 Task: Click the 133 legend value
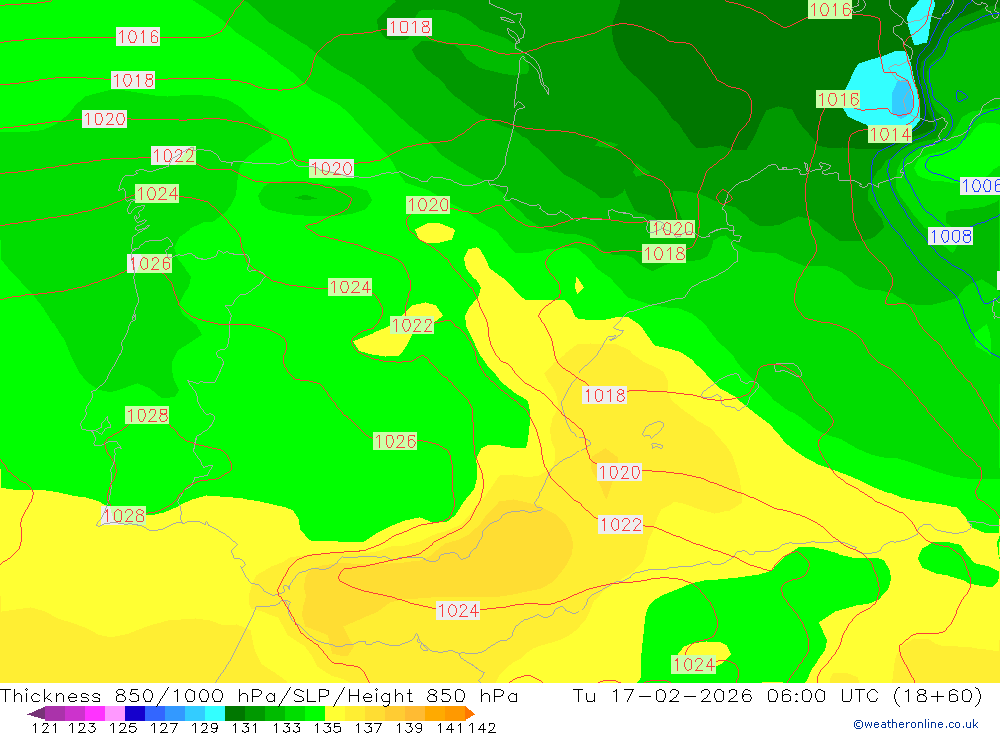[286, 727]
